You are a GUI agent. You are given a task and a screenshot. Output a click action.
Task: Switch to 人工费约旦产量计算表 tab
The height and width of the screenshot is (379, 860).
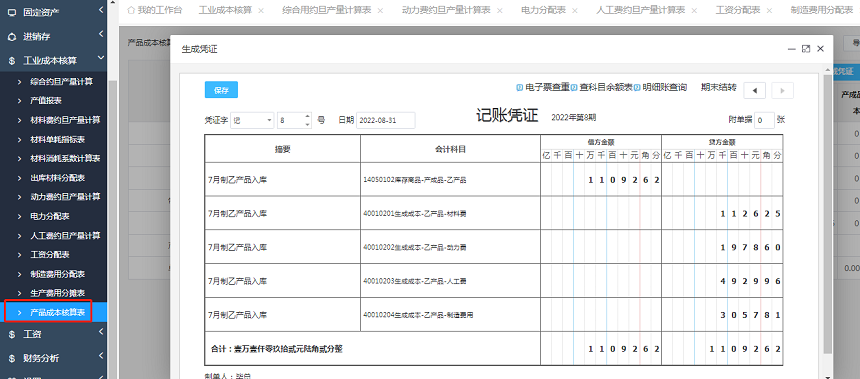641,10
